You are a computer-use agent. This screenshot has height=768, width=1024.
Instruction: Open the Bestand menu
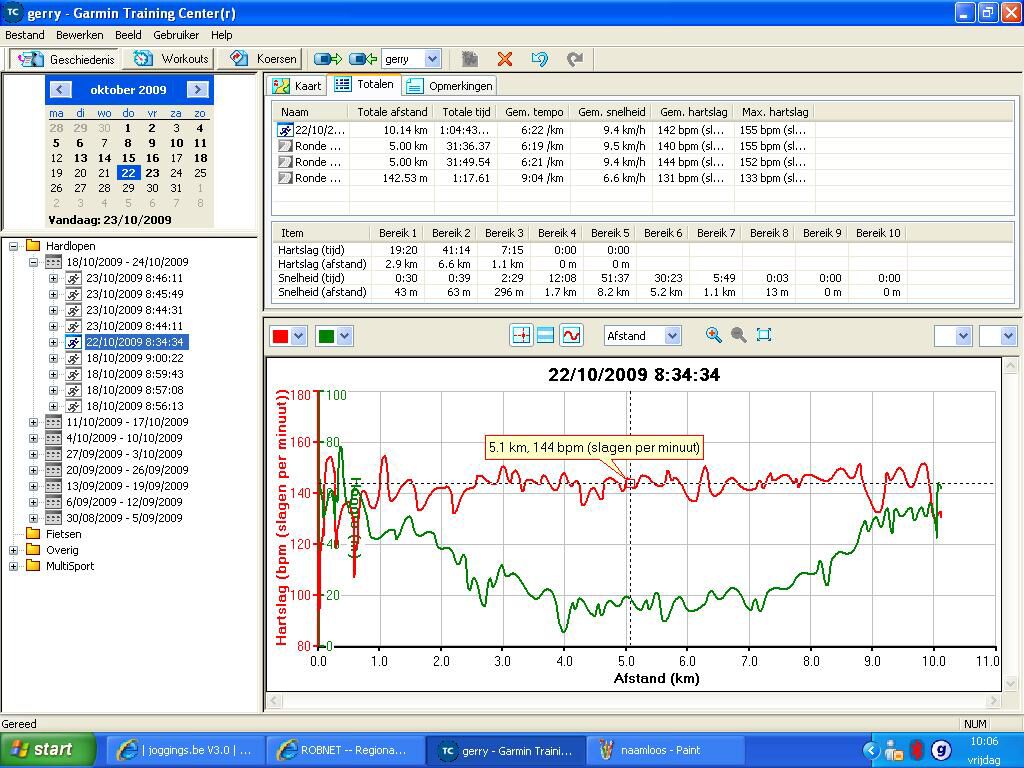pos(25,35)
